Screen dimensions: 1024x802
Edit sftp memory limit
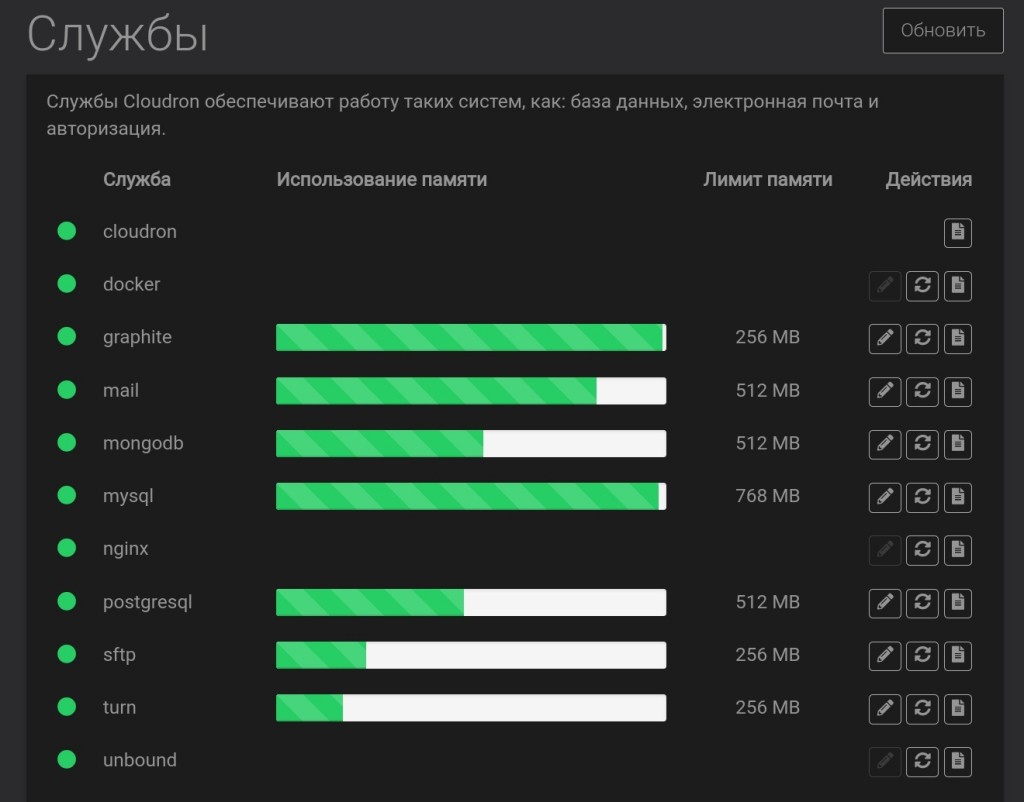click(885, 656)
